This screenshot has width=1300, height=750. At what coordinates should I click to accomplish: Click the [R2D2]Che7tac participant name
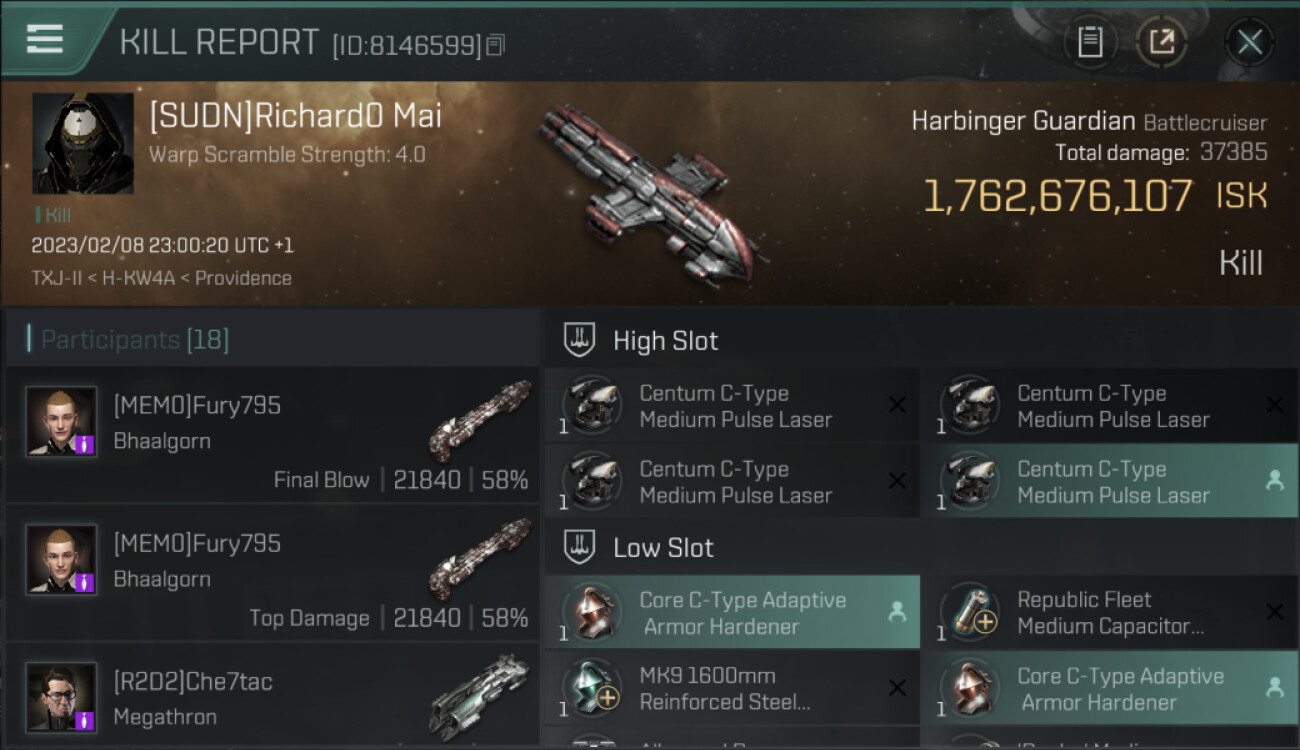(x=193, y=682)
